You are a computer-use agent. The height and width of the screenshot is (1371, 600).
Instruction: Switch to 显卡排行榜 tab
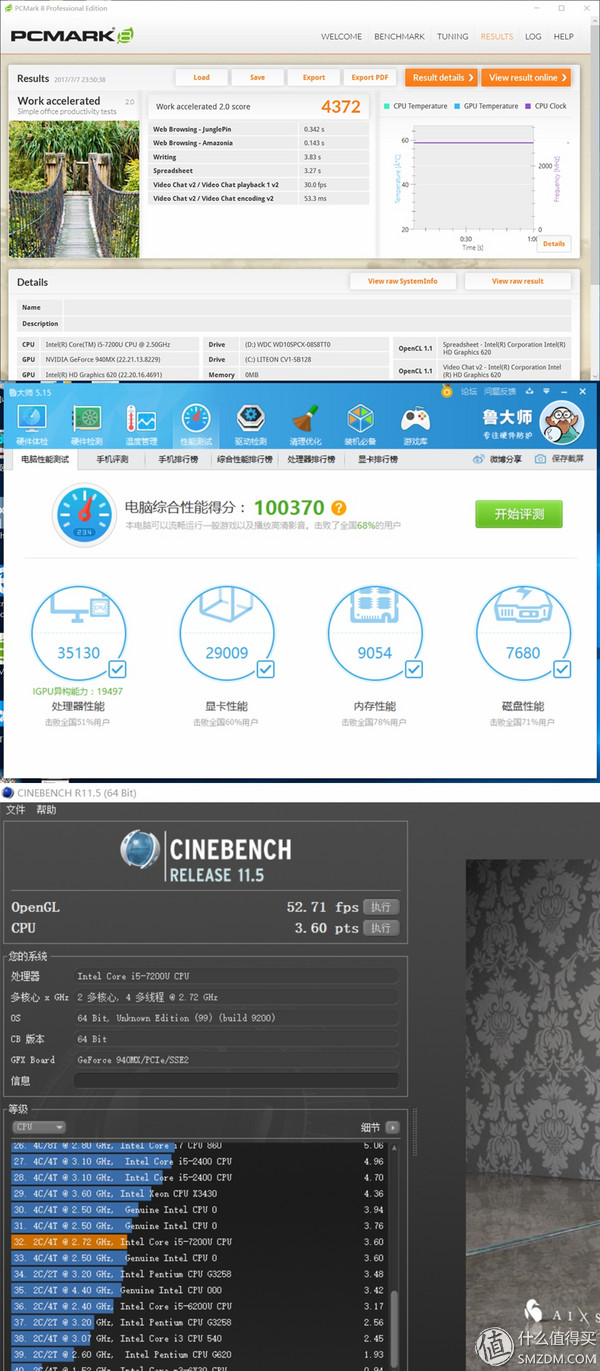[377, 459]
